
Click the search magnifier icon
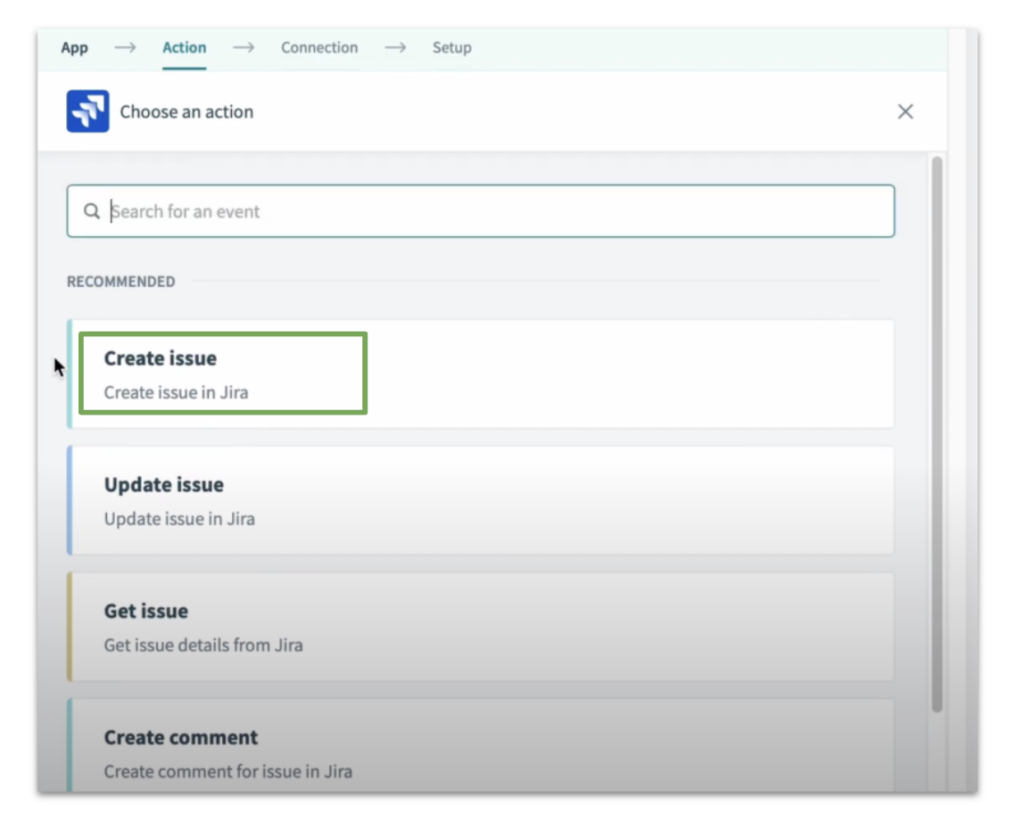(91, 211)
